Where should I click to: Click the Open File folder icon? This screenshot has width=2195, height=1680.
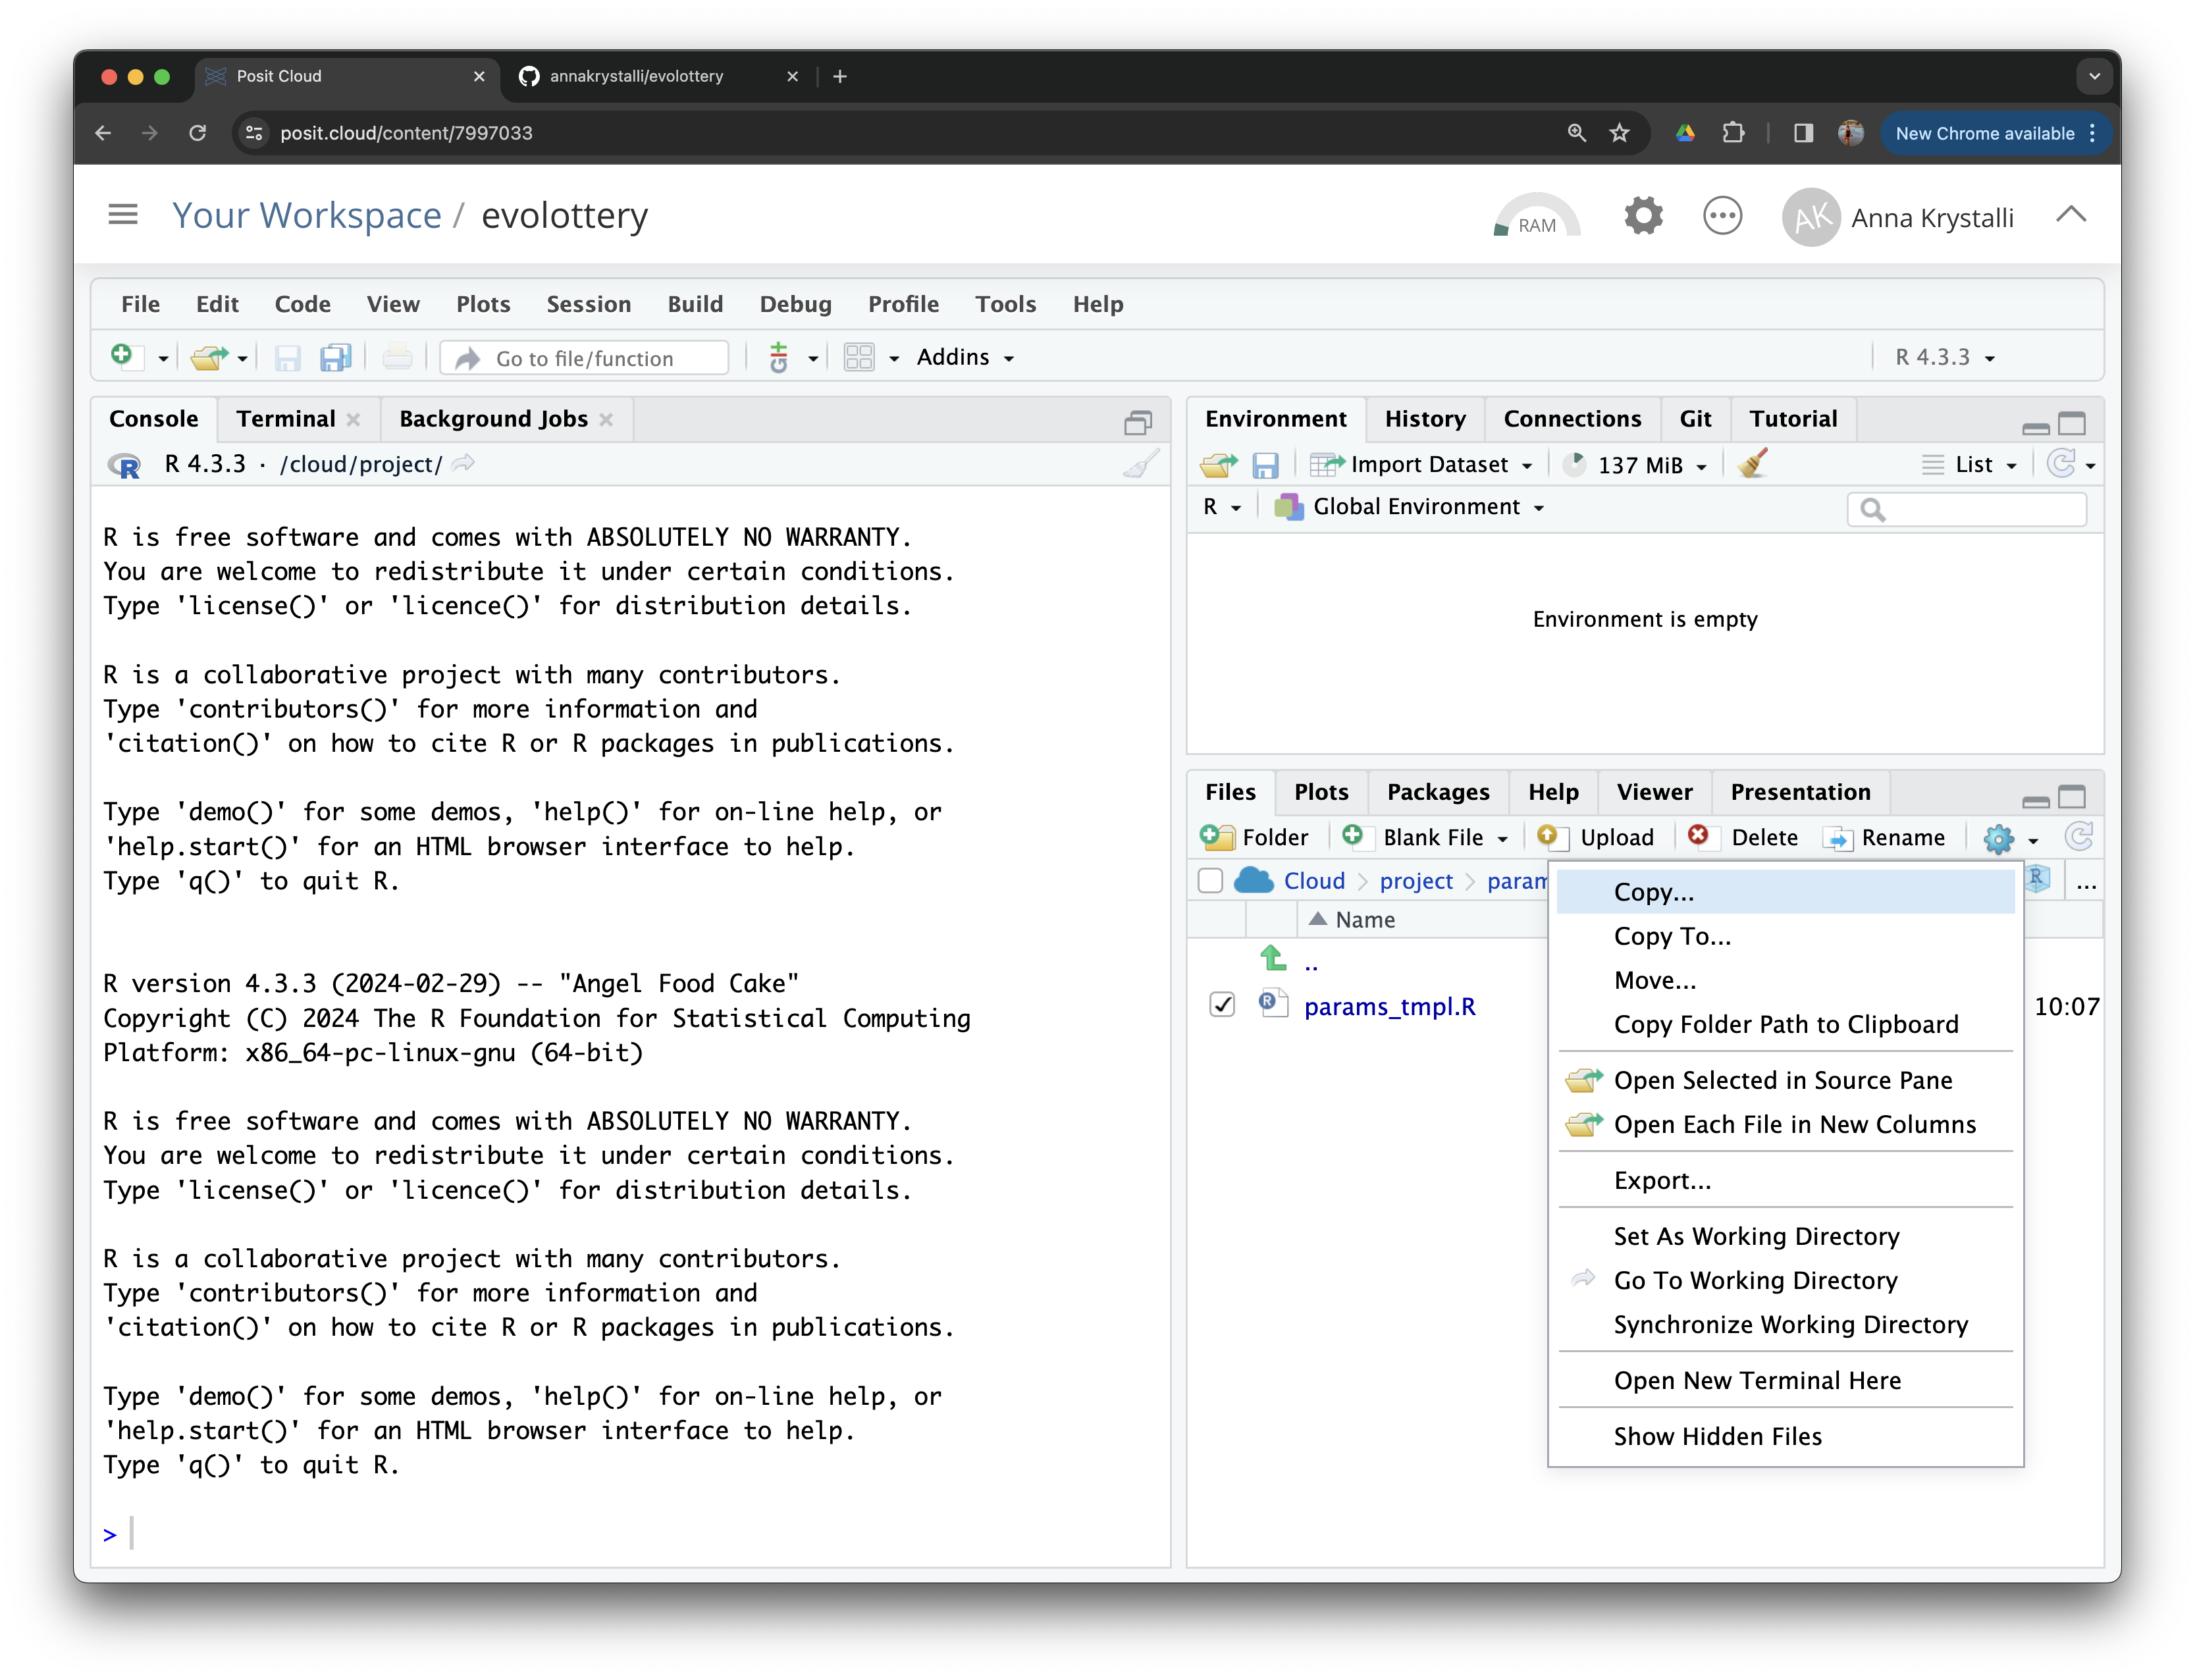pyautogui.click(x=208, y=357)
